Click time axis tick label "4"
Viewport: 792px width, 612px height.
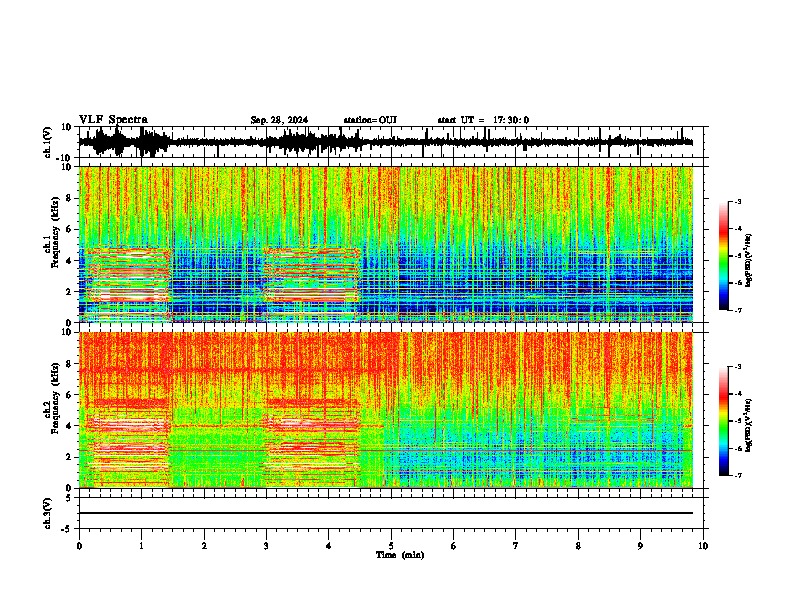[x=329, y=546]
